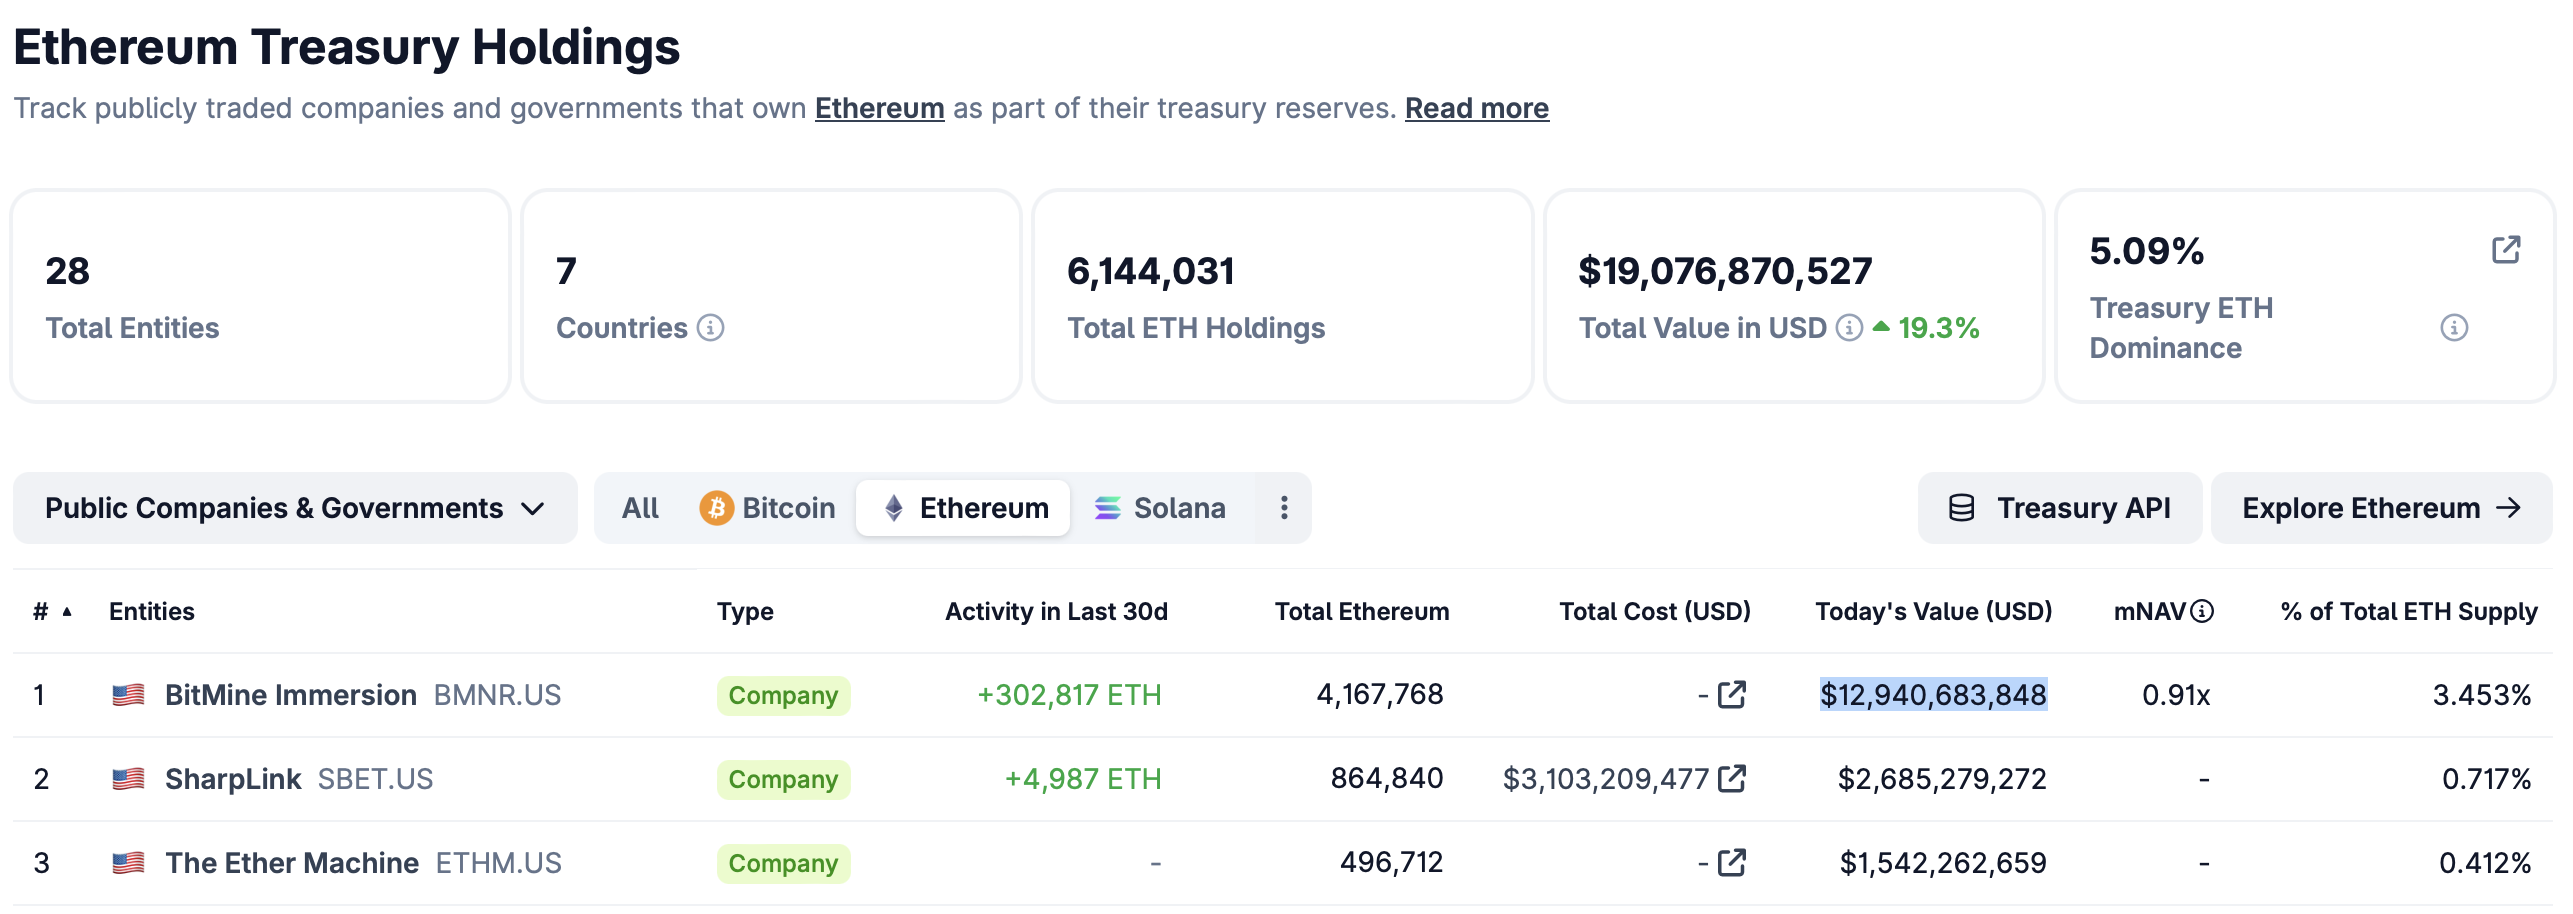The height and width of the screenshot is (914, 2573).
Task: Click SharpLink's Total Cost external link icon
Action: (1732, 777)
